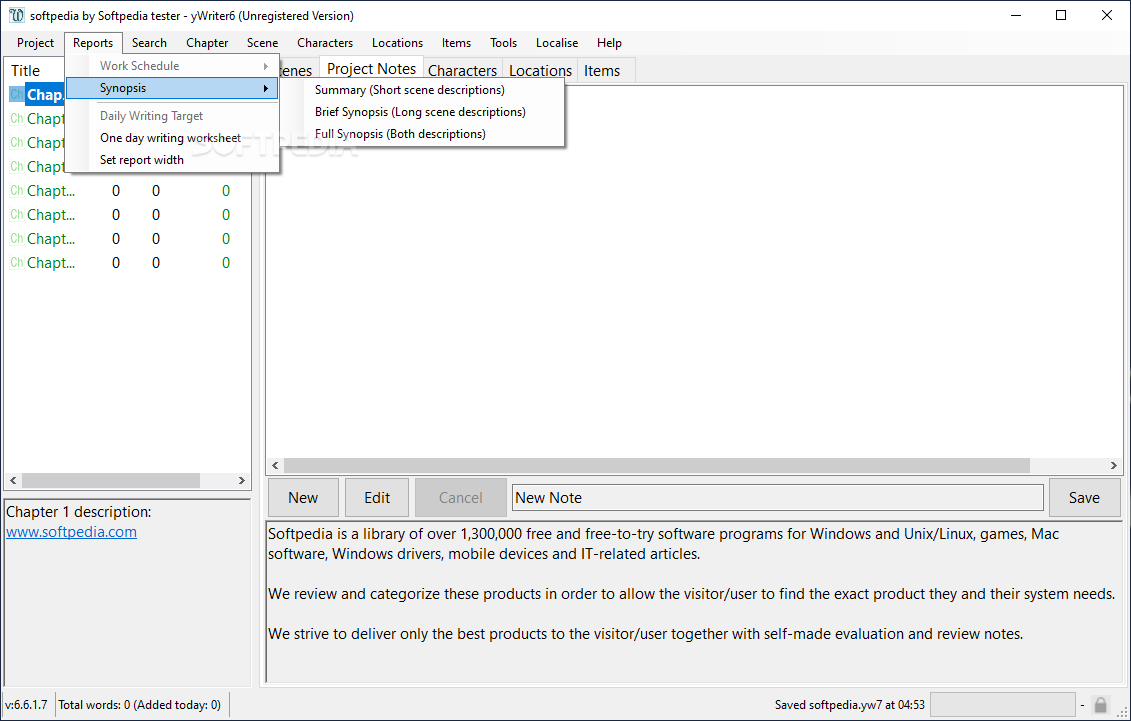Open the Search menu
Viewport: 1131px width, 721px height.
(149, 43)
